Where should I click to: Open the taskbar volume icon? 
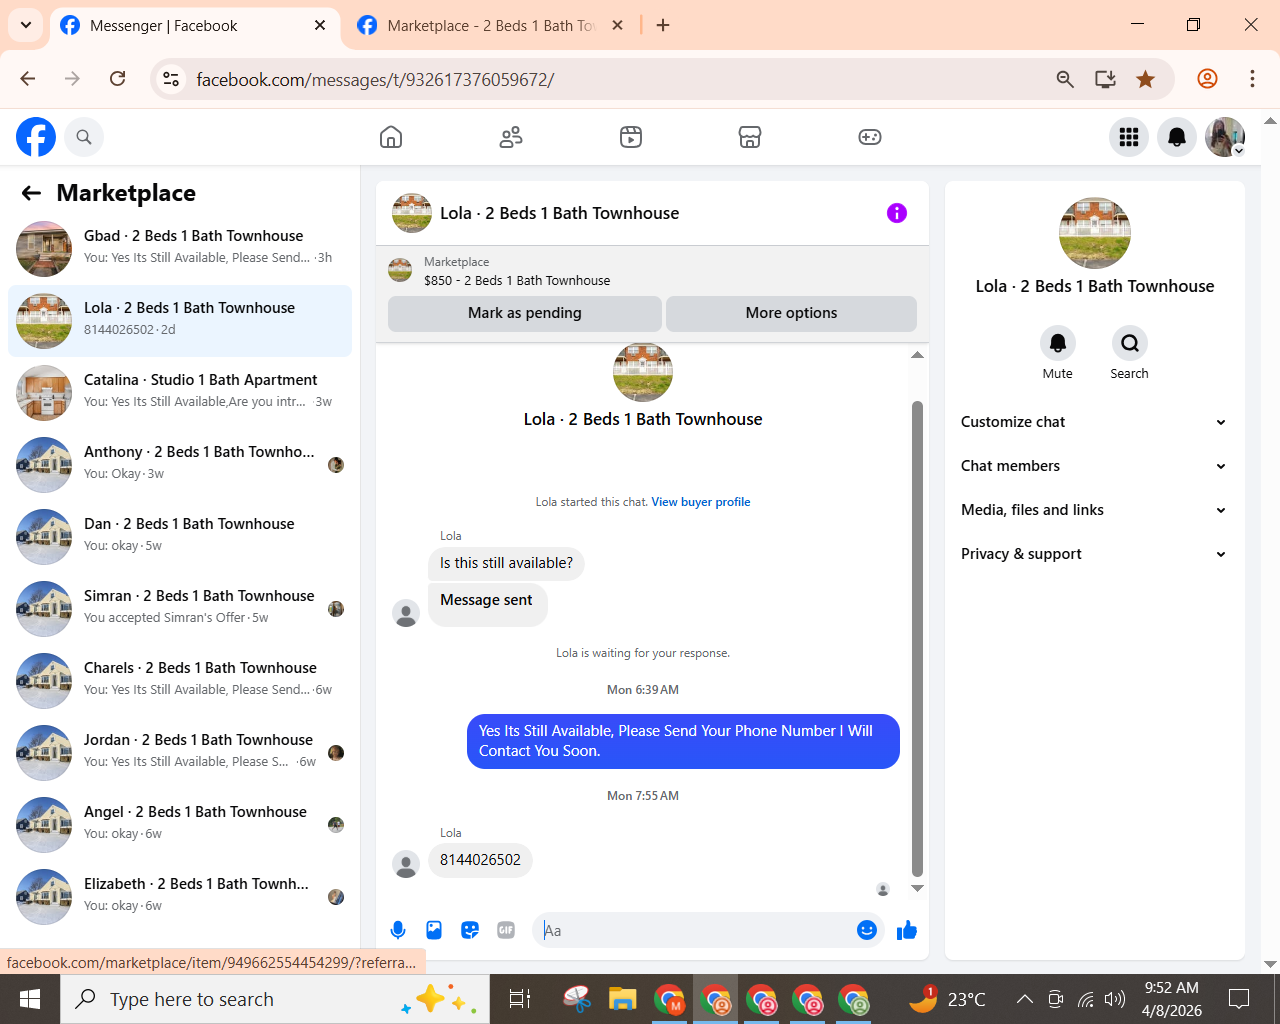coord(1114,999)
